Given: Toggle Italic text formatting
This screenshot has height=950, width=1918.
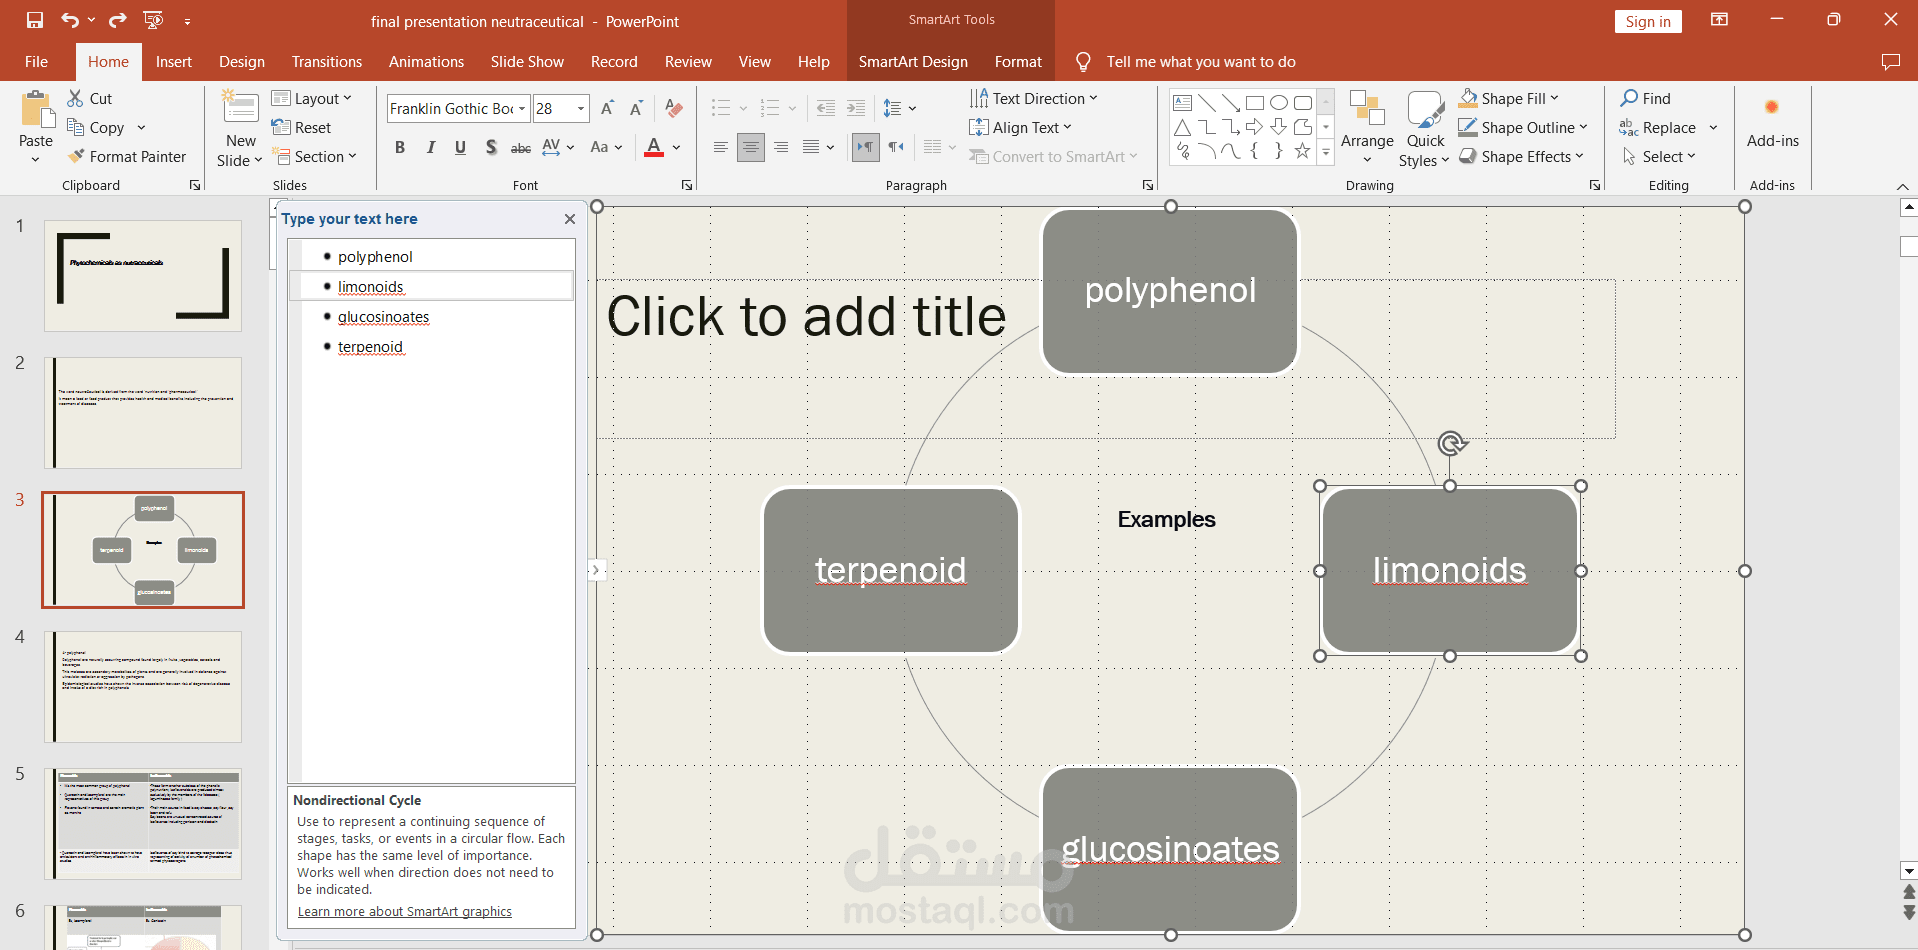Looking at the screenshot, I should click(431, 147).
